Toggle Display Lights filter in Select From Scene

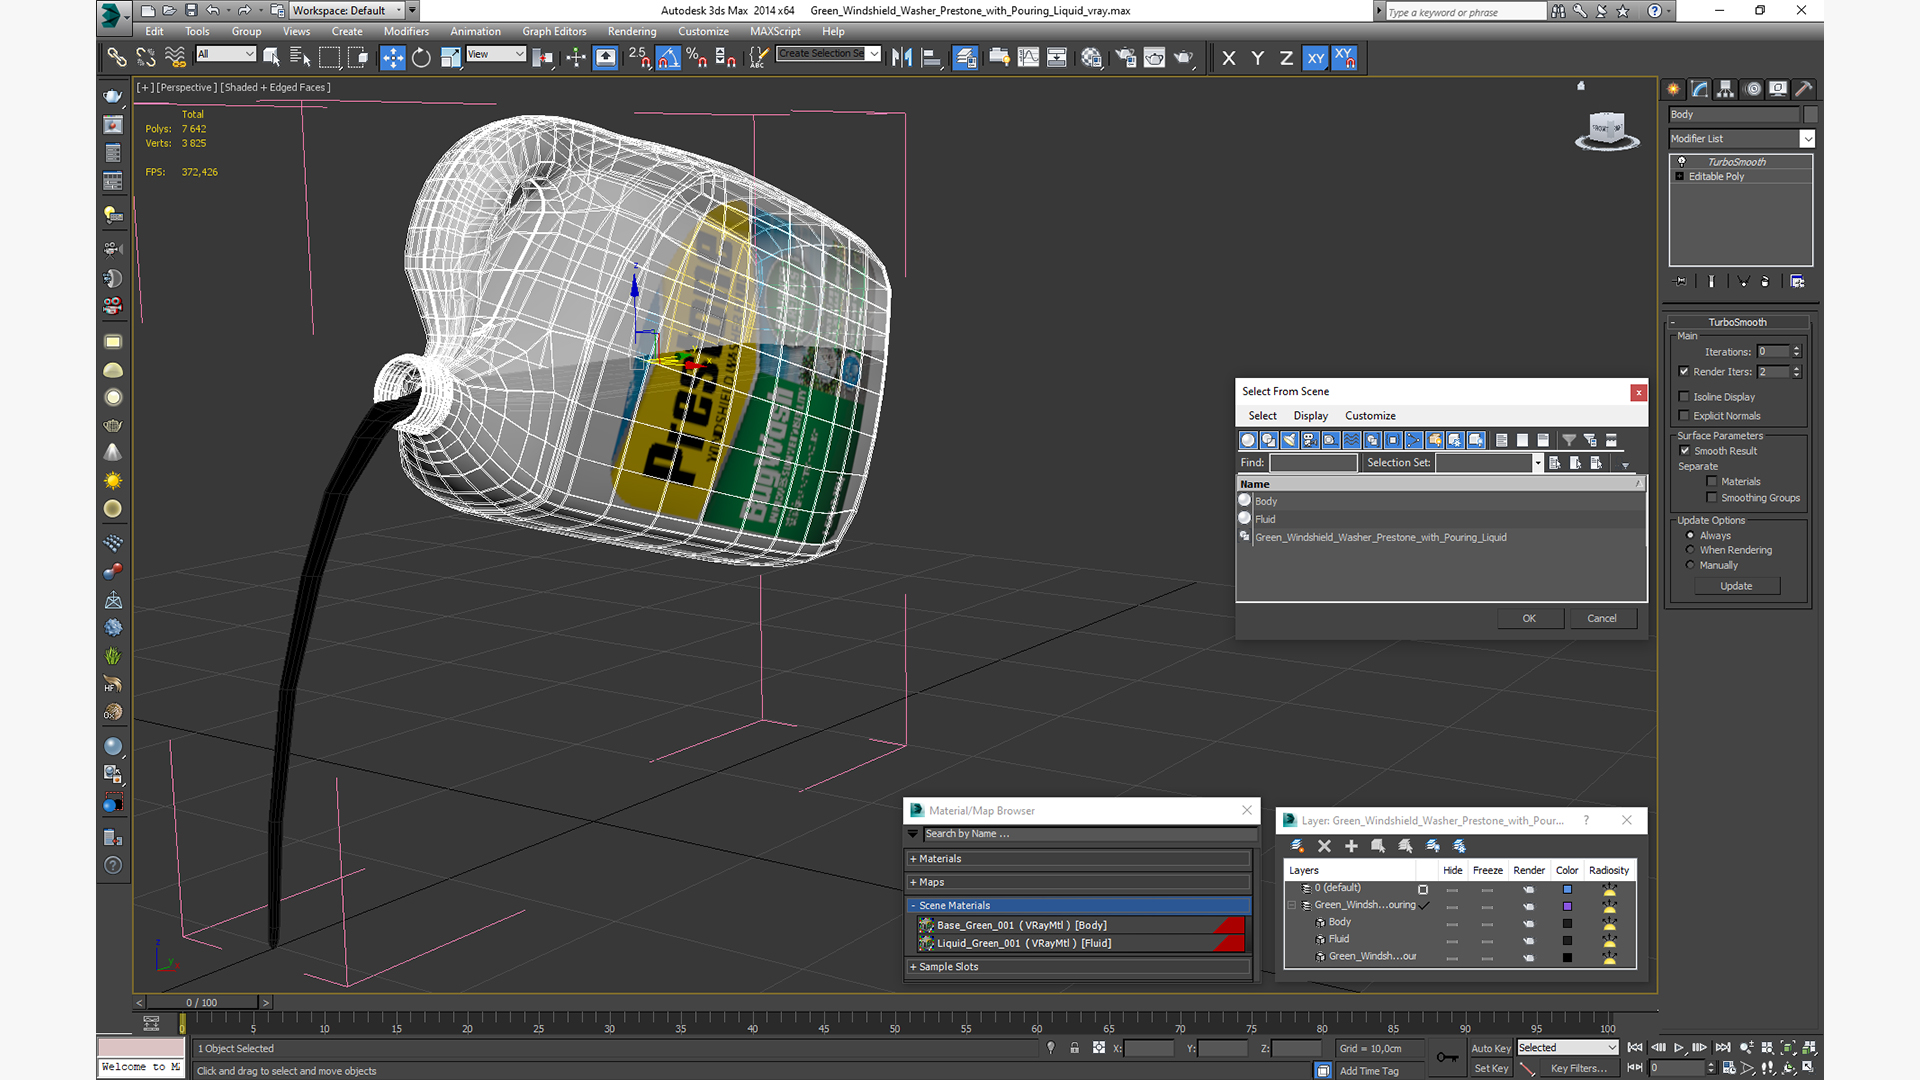(x=1289, y=440)
